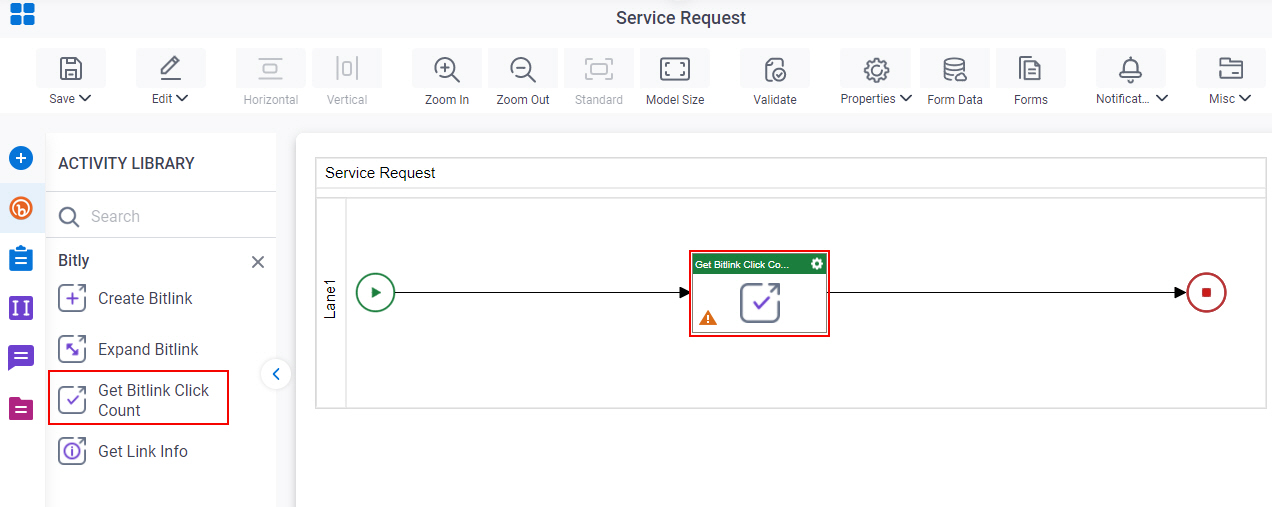Open the activity node's settings gear
This screenshot has width=1272, height=507.
point(817,264)
